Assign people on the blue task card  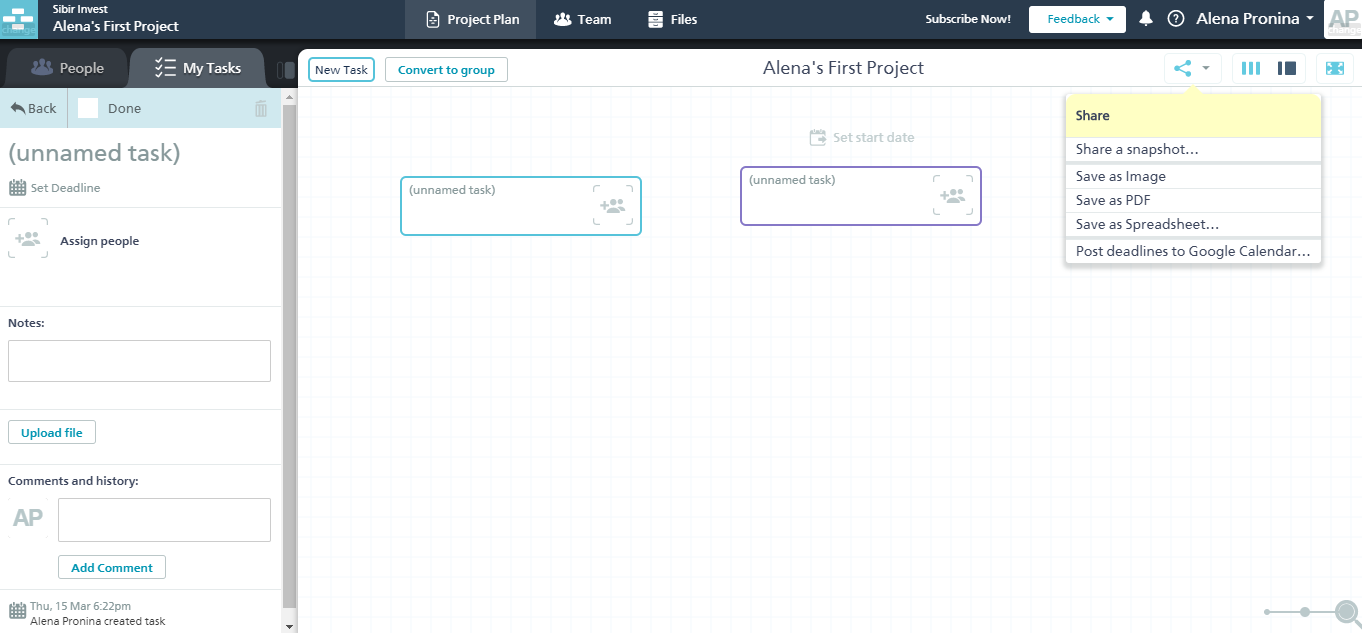pyautogui.click(x=613, y=205)
